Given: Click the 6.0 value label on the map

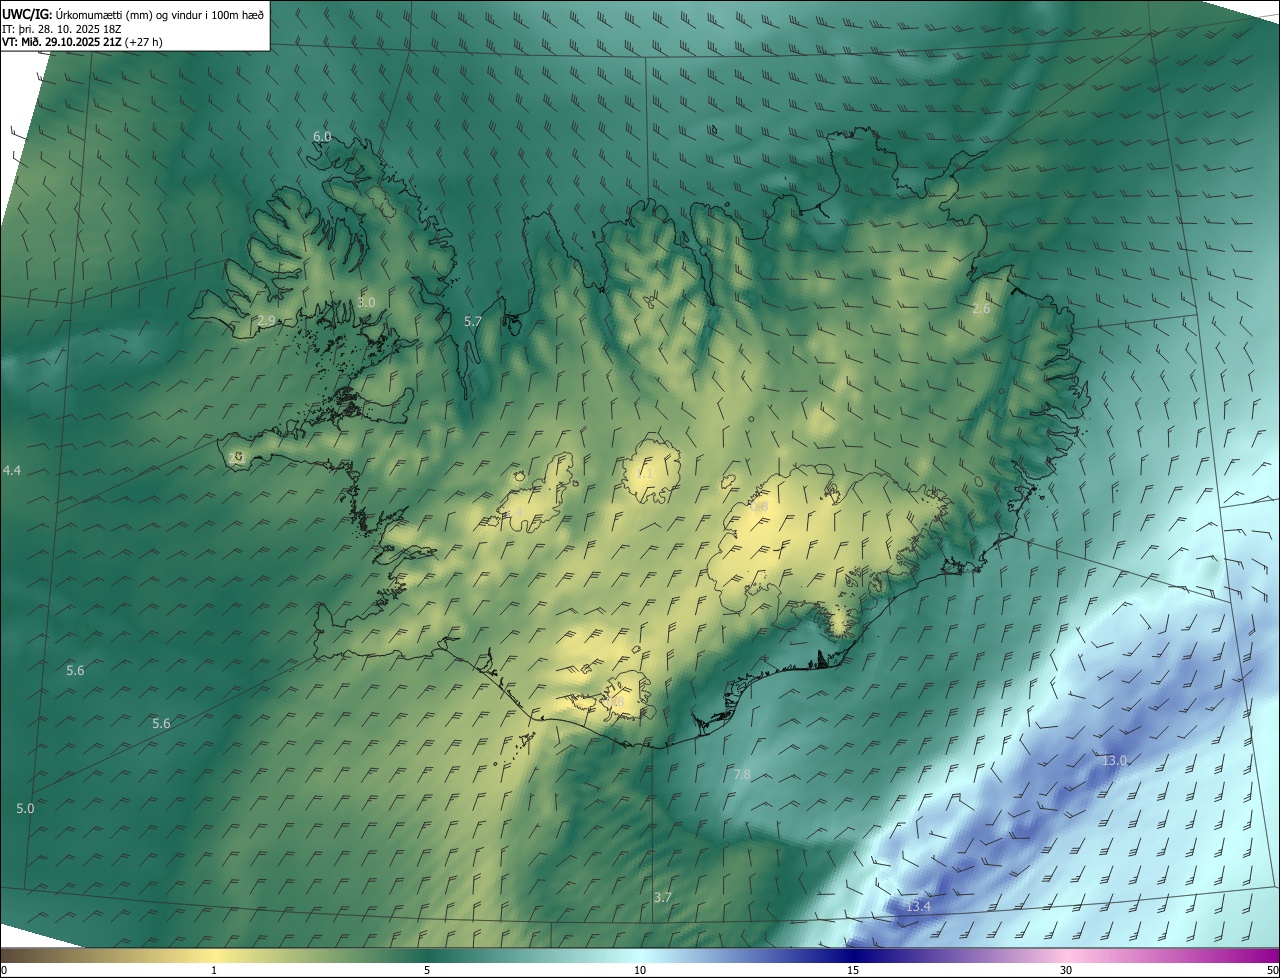Looking at the screenshot, I should pos(322,136).
